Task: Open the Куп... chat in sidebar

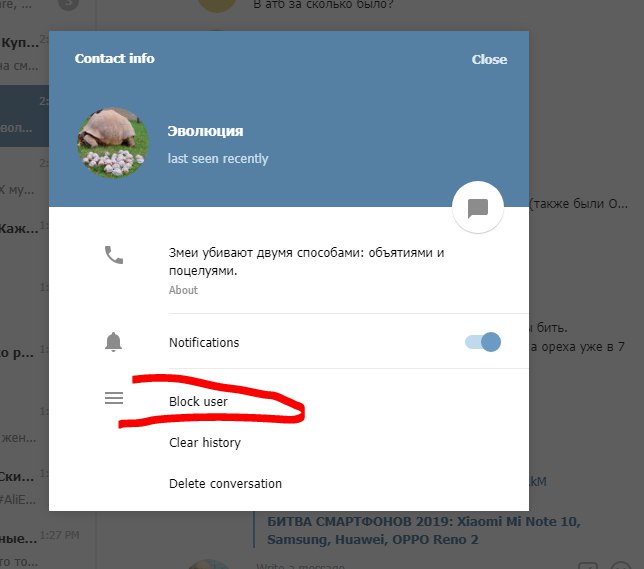Action: click(24, 53)
